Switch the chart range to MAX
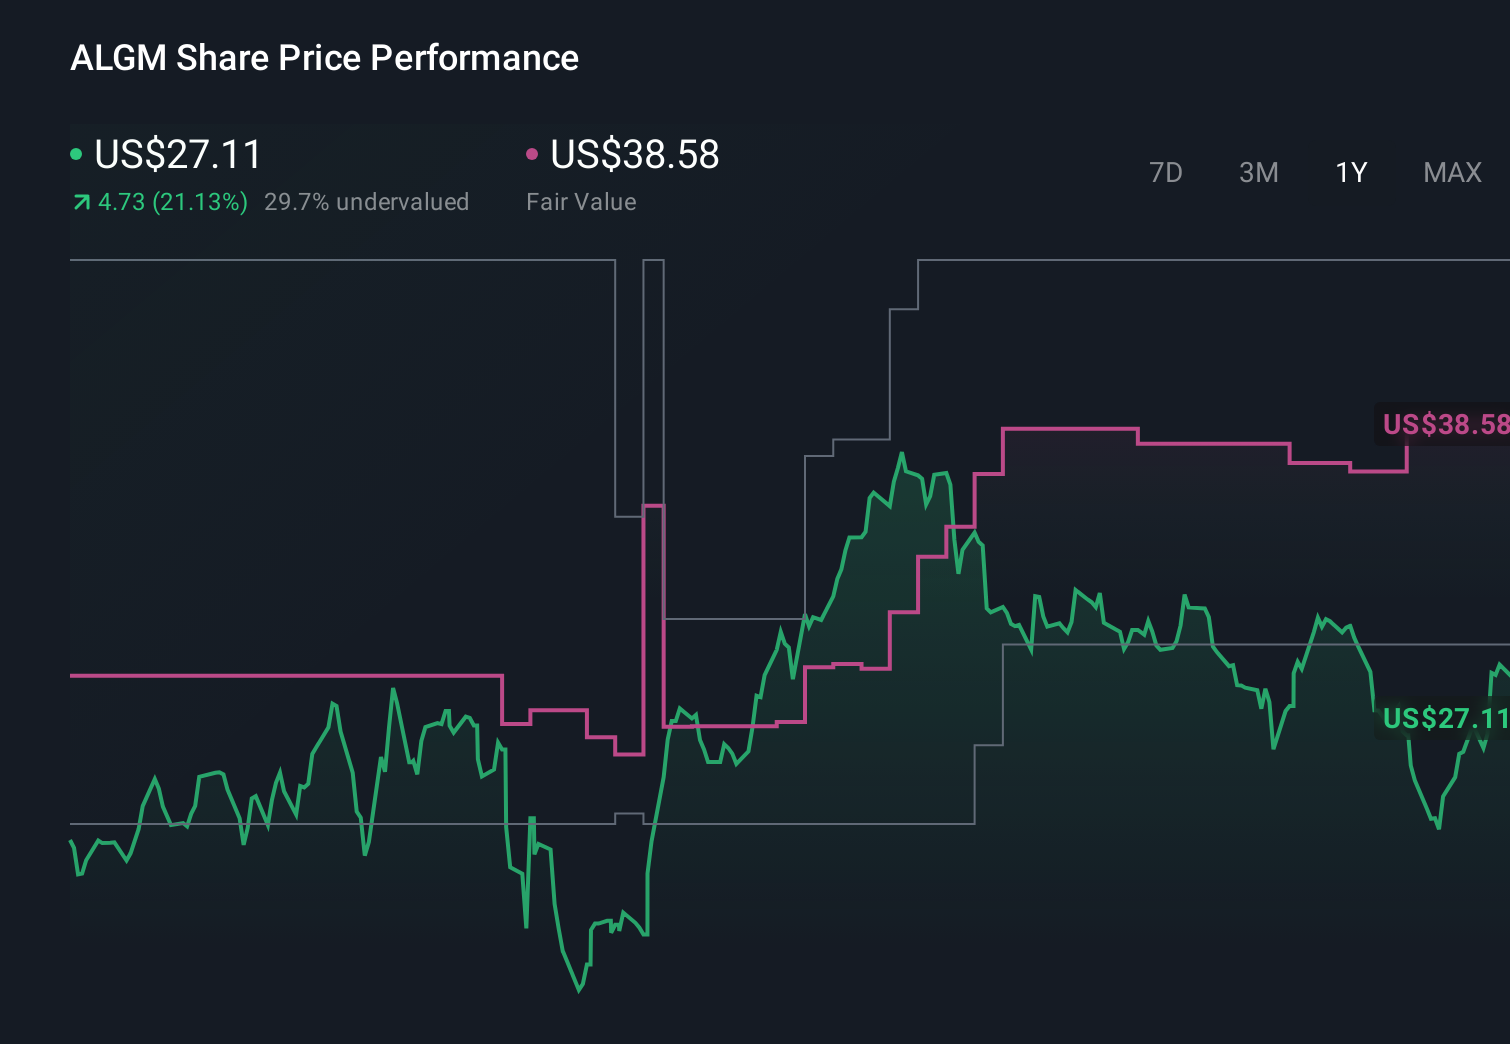The width and height of the screenshot is (1510, 1044). tap(1451, 172)
